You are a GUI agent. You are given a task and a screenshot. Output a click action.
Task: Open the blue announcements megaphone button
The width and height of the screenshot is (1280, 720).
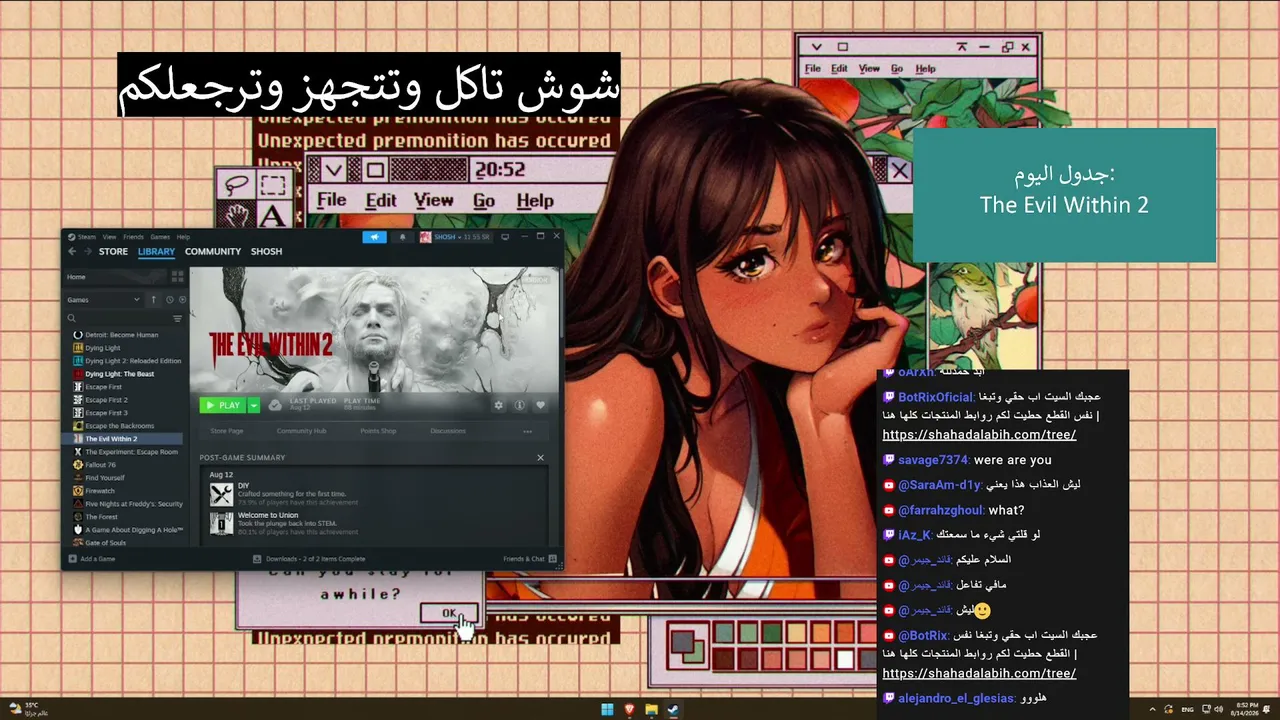[375, 237]
